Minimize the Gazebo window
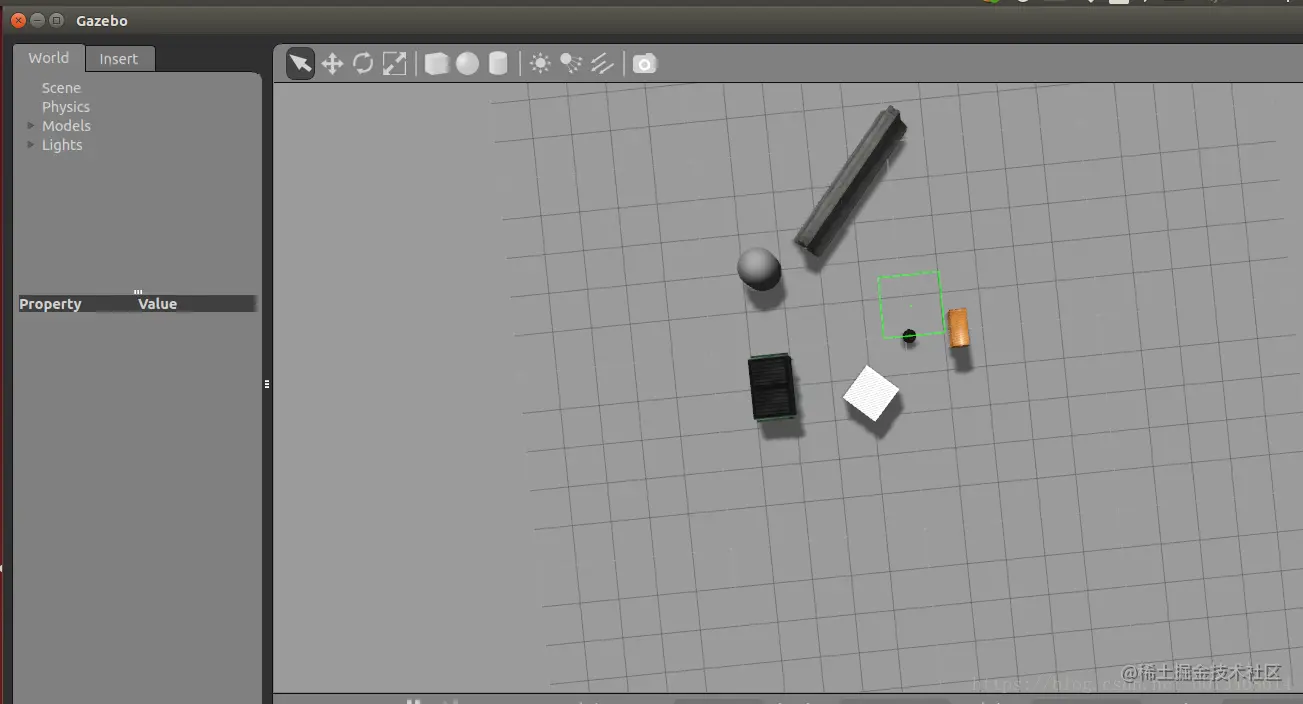This screenshot has height=704, width=1303. point(37,20)
